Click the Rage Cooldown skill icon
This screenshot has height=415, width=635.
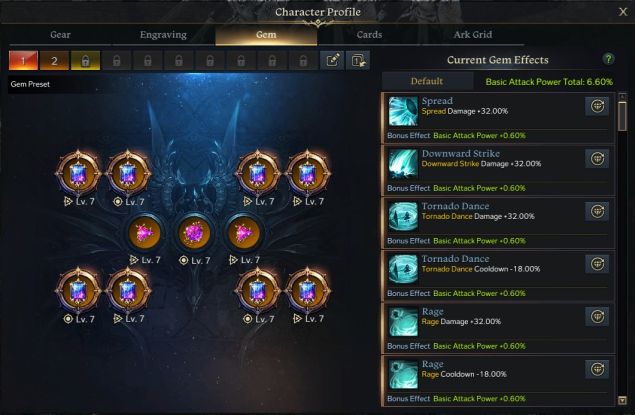coord(403,374)
